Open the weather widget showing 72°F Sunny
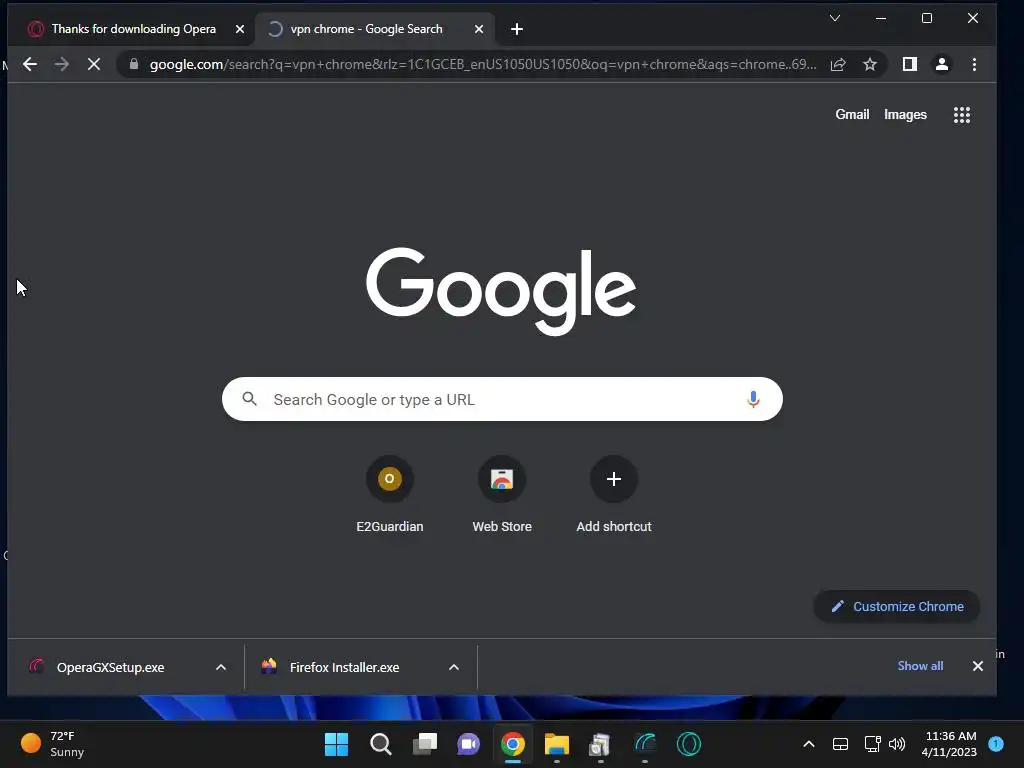 (52, 744)
